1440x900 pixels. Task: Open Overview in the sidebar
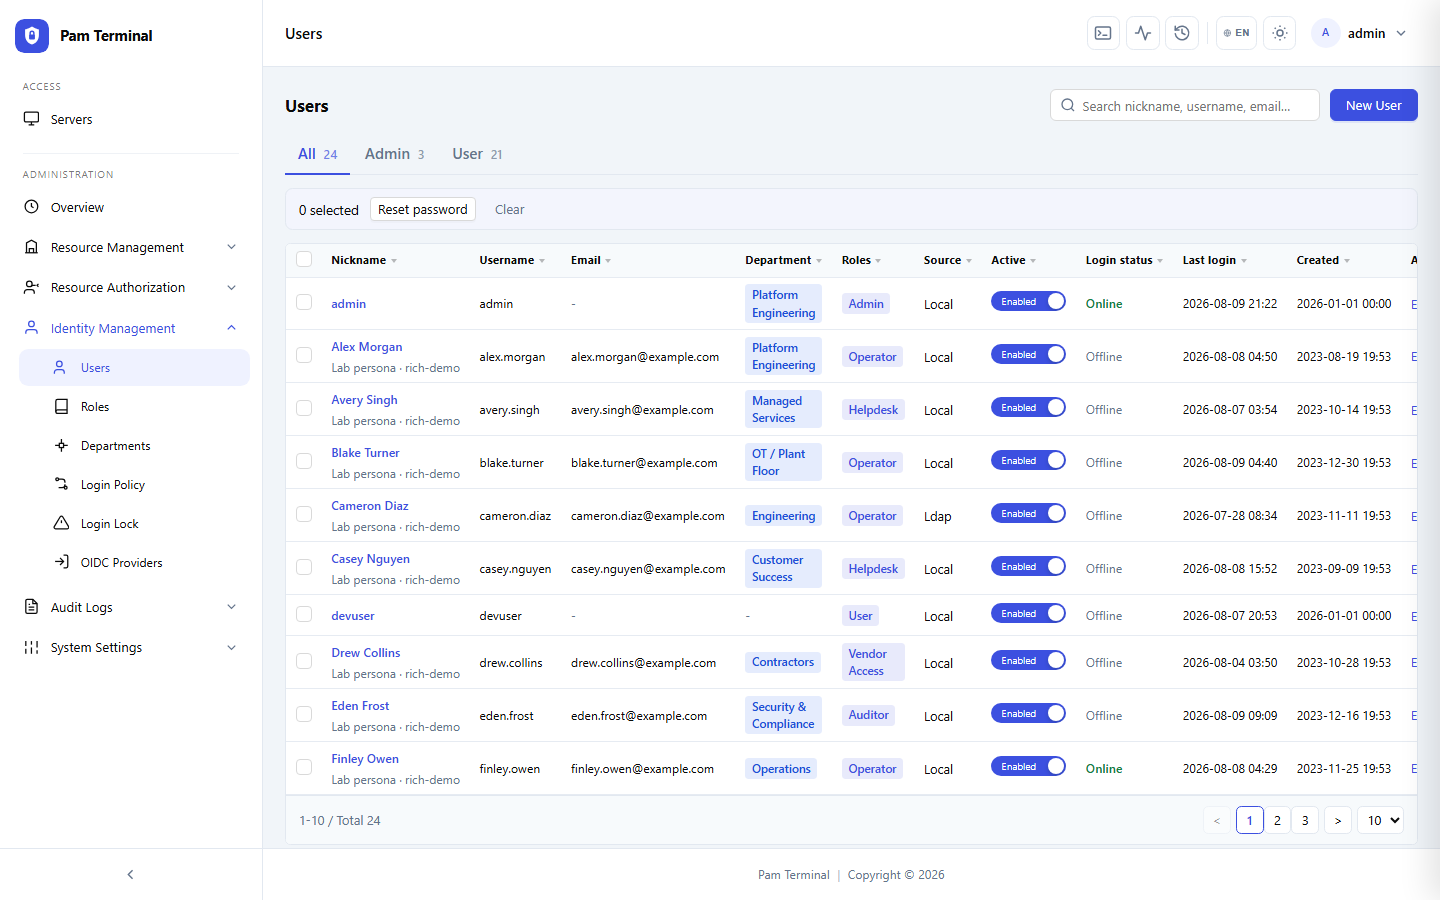tap(131, 207)
